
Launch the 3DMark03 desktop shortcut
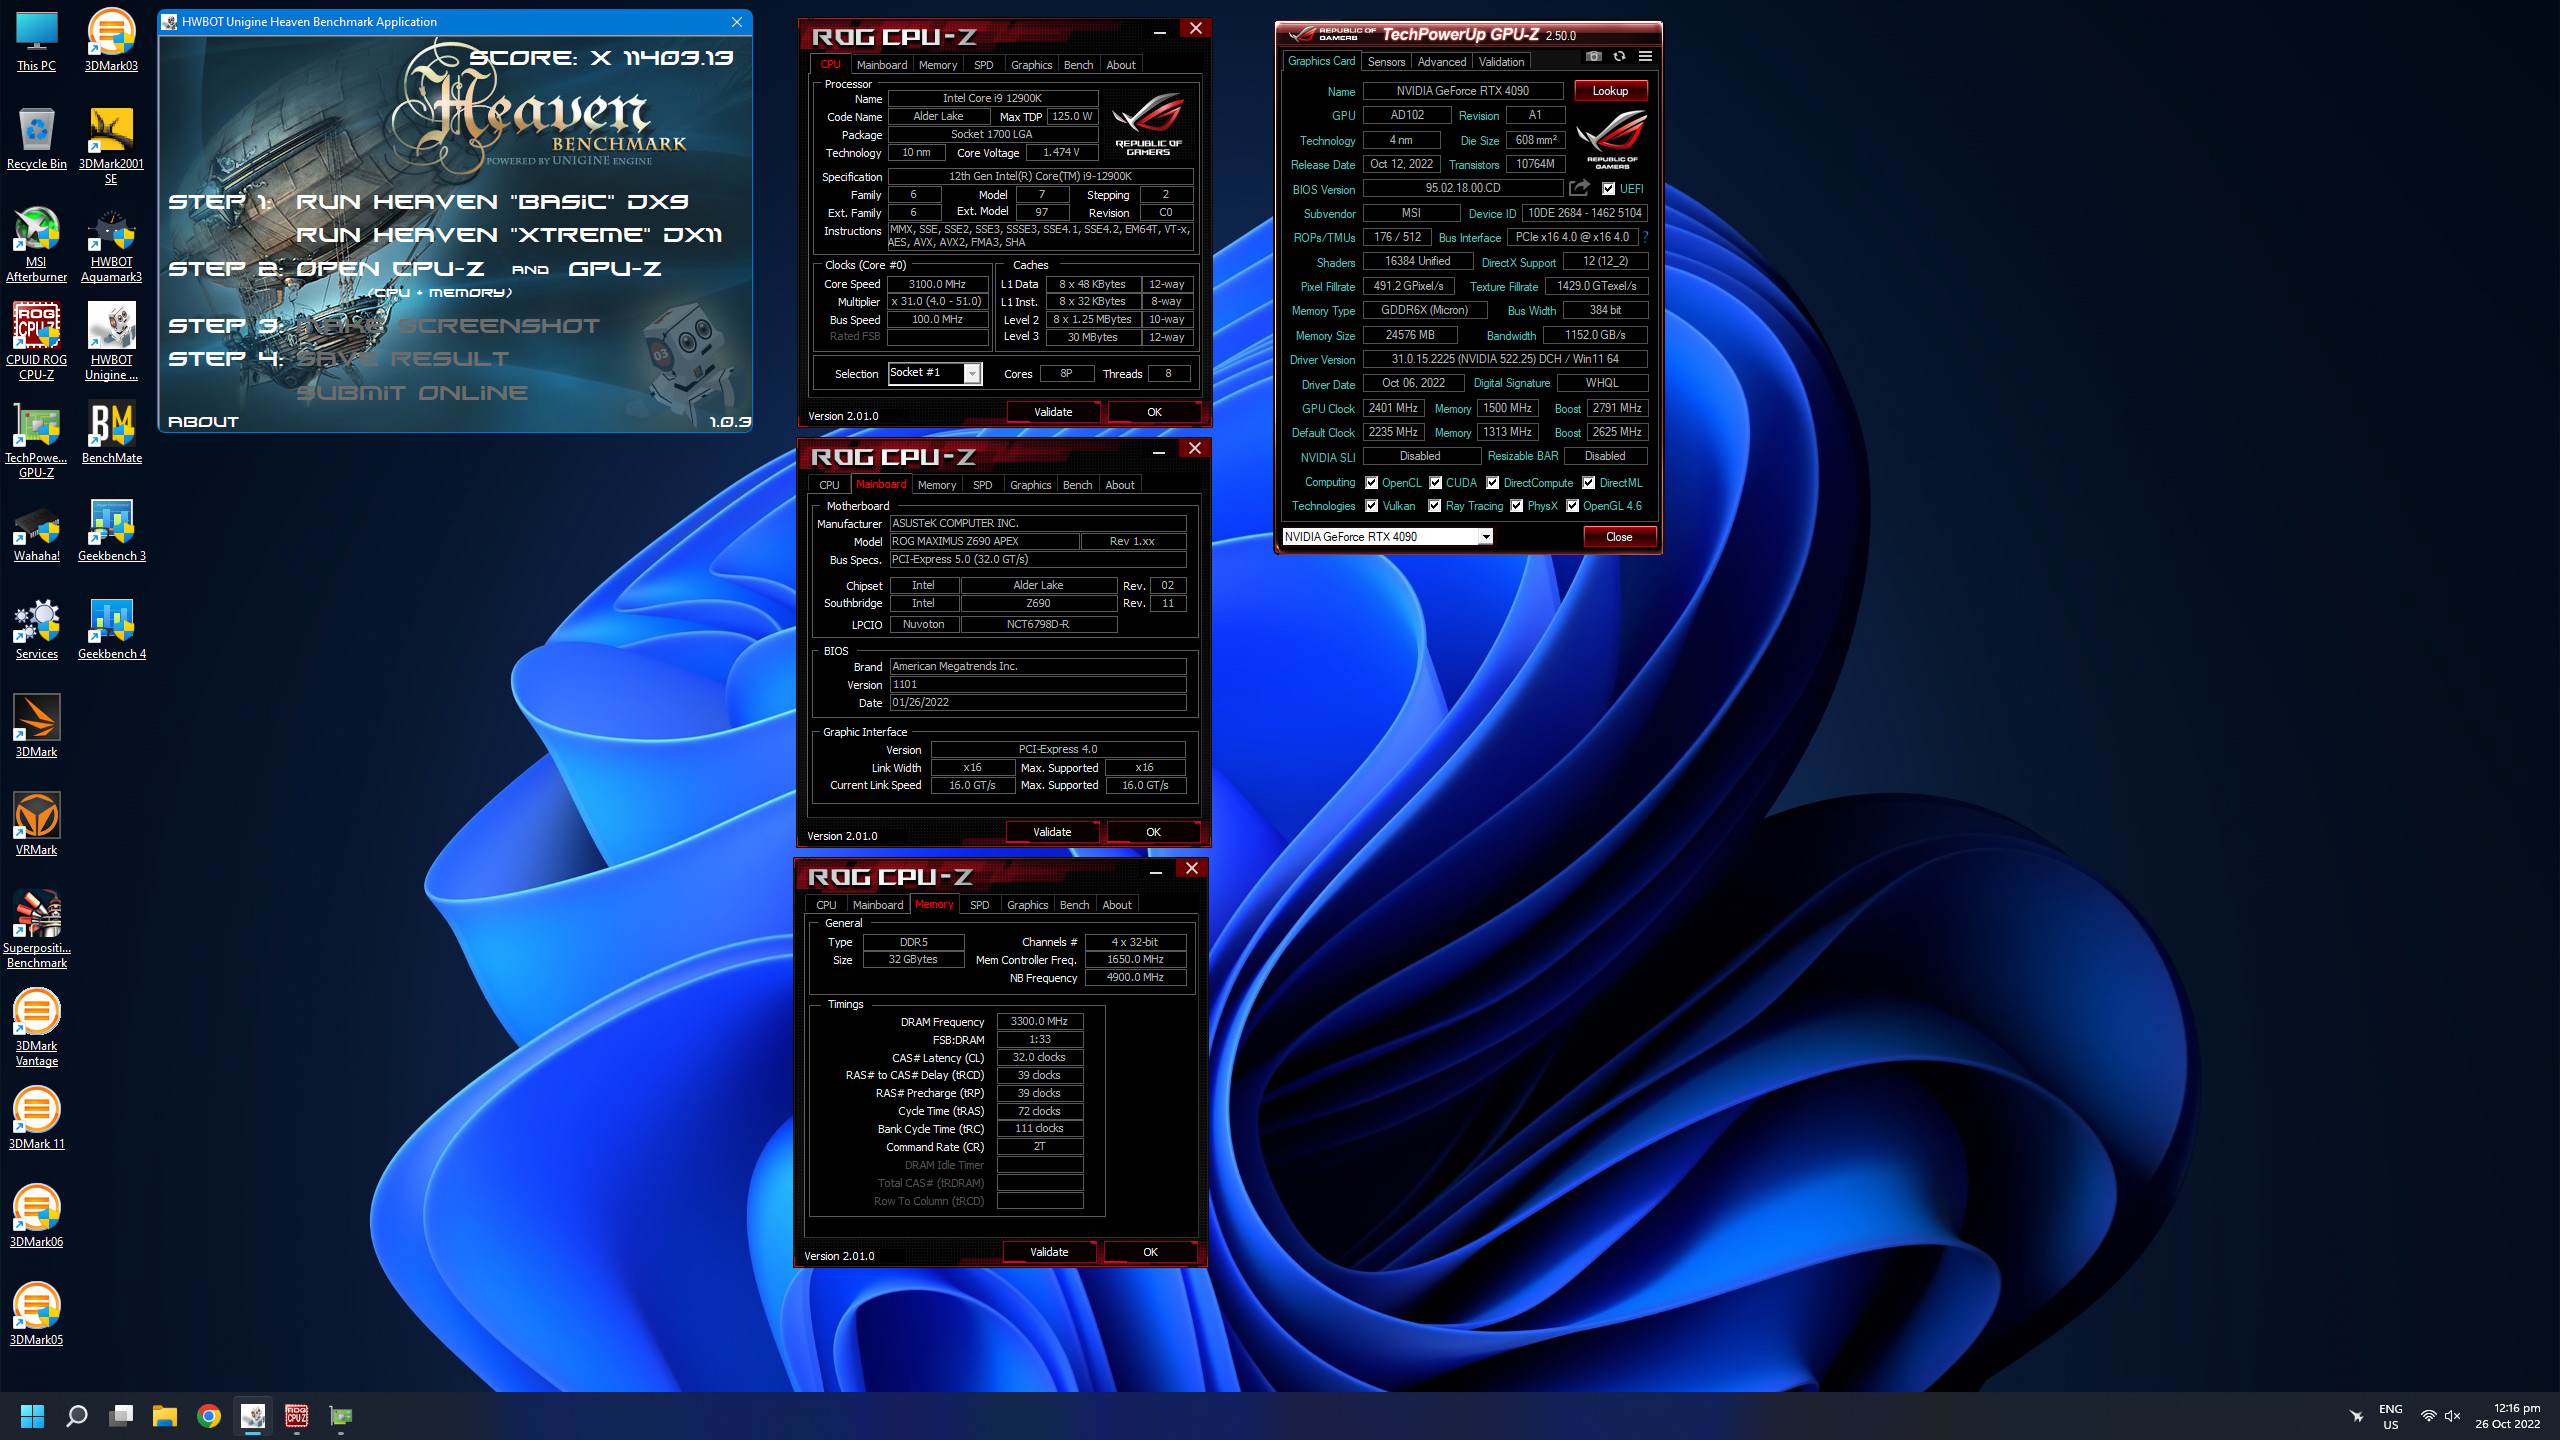coord(111,42)
